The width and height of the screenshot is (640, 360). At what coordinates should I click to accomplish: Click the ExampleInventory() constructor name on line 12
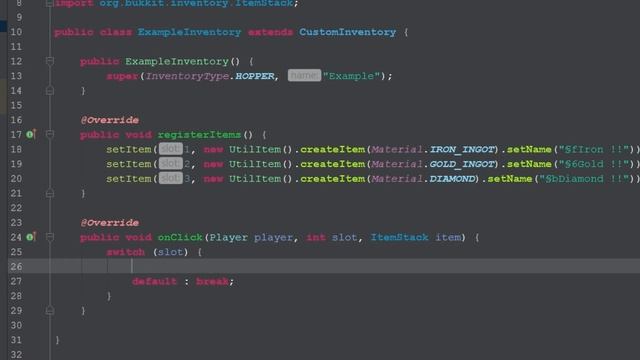pyautogui.click(x=177, y=61)
